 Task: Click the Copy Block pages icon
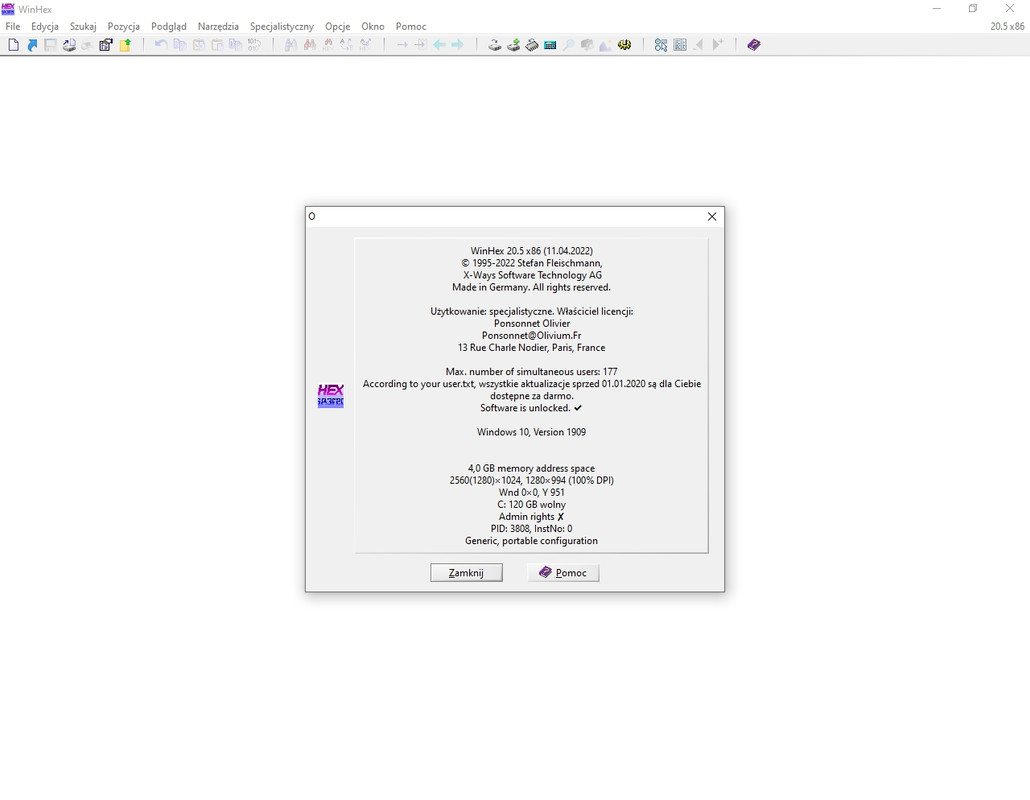[x=179, y=45]
